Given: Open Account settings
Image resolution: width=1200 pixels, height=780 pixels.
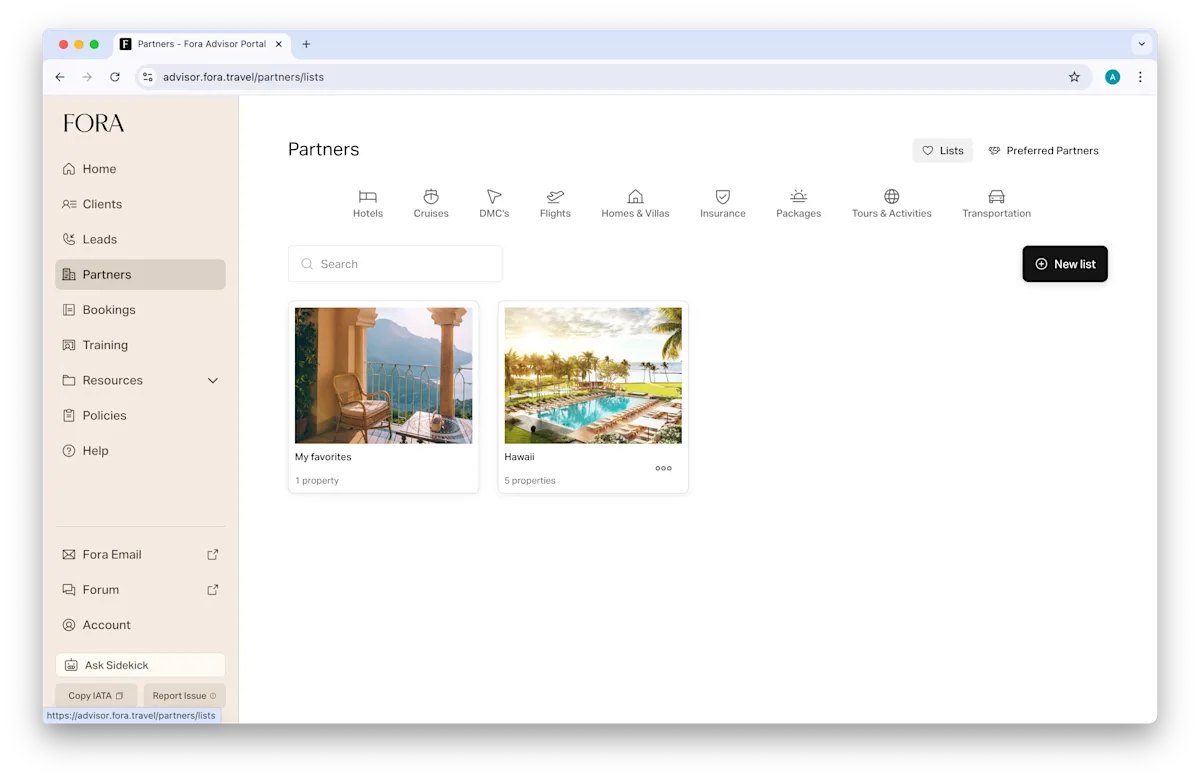Looking at the screenshot, I should [x=140, y=625].
